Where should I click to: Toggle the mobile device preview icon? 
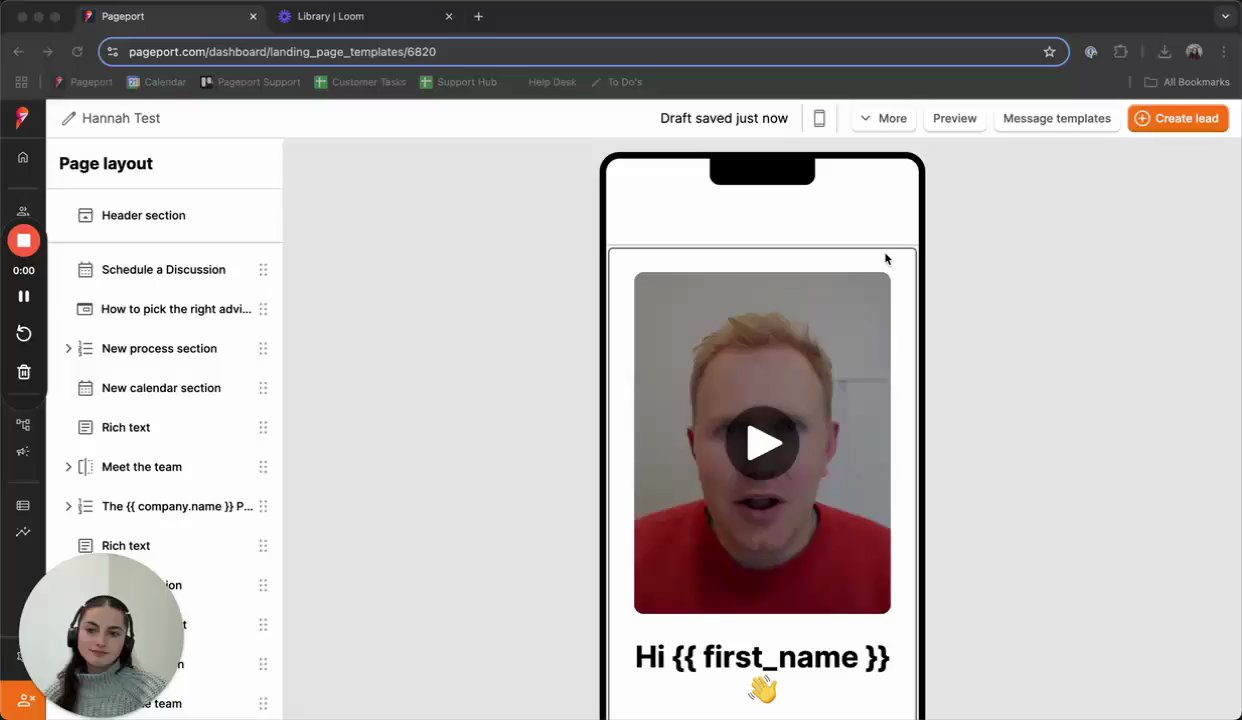click(819, 118)
